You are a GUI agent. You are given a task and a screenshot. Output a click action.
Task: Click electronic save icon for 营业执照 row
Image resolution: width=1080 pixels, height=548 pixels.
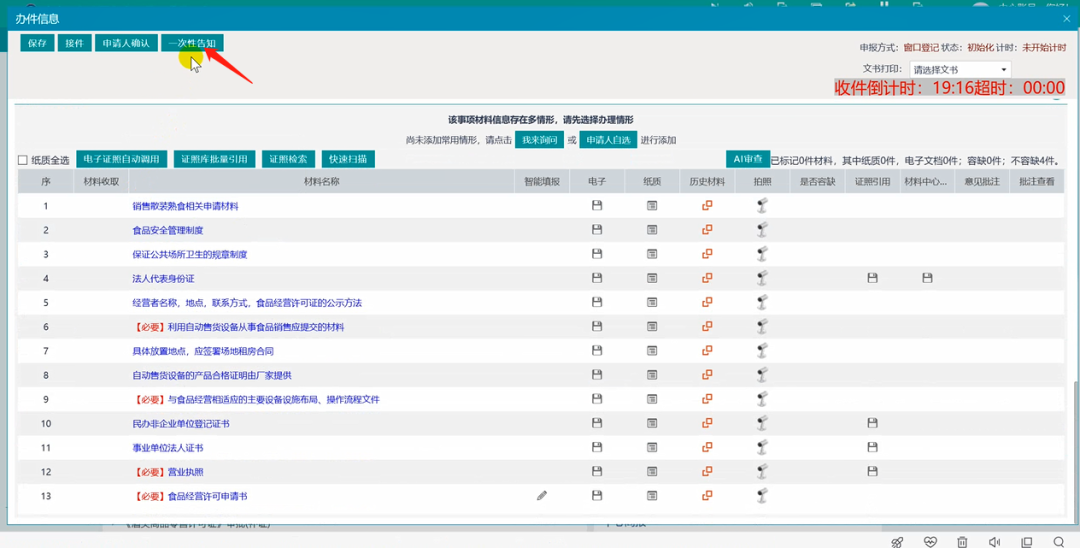point(596,472)
